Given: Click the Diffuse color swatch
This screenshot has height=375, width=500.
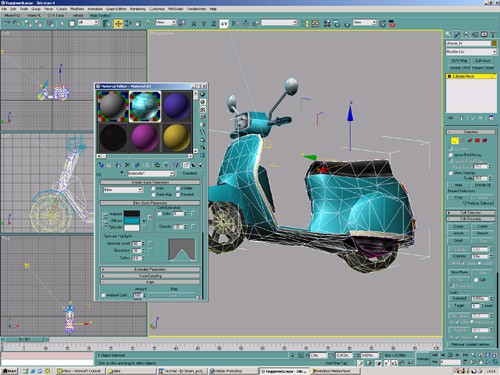Looking at the screenshot, I should (x=132, y=221).
